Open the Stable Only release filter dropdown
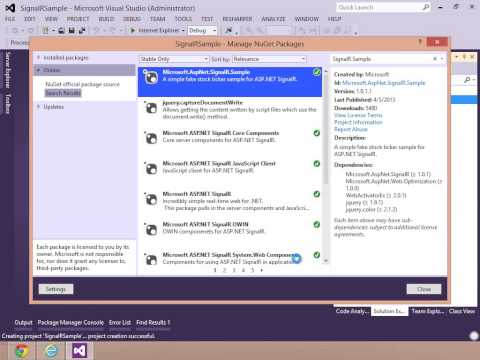 tap(174, 59)
